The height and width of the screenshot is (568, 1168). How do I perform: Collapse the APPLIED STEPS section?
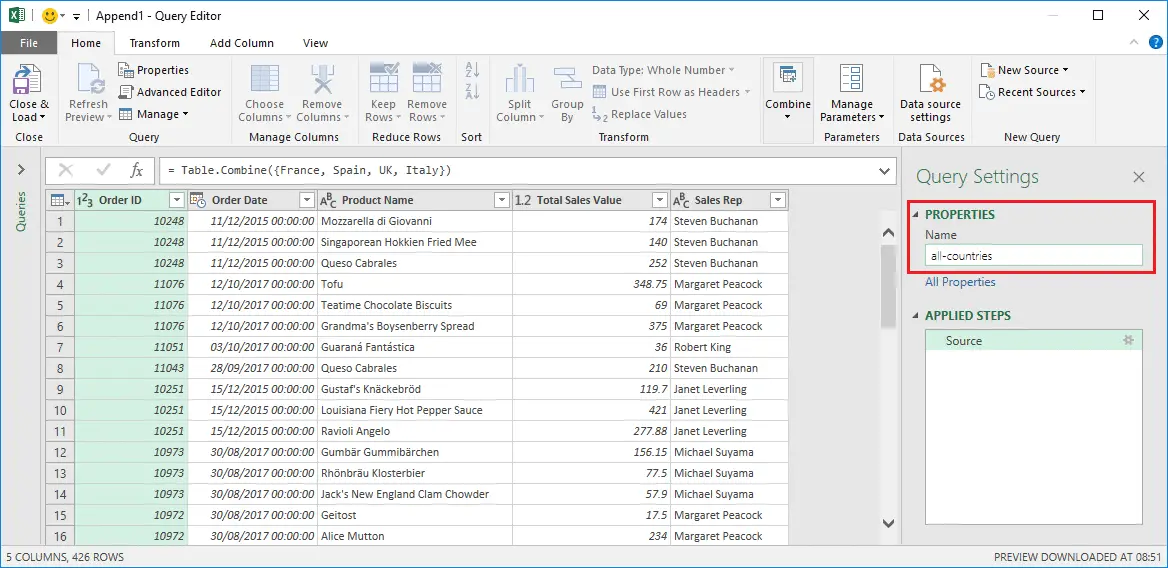(x=916, y=316)
